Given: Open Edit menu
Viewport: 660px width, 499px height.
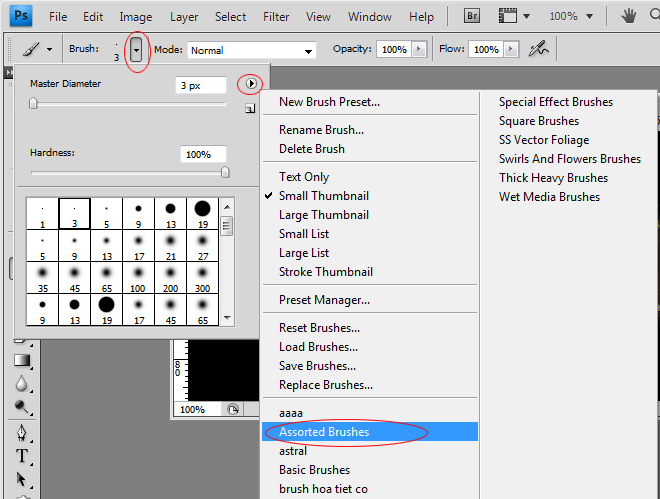Looking at the screenshot, I should pos(93,17).
